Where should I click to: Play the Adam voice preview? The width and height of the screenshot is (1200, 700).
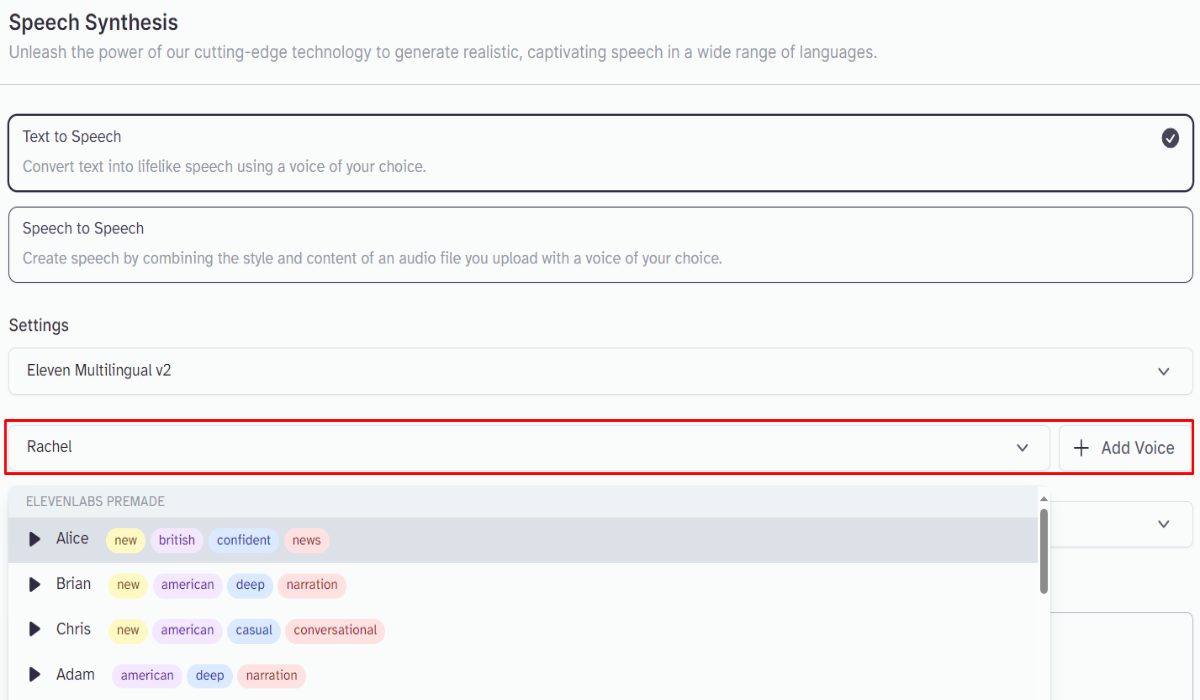(x=35, y=675)
